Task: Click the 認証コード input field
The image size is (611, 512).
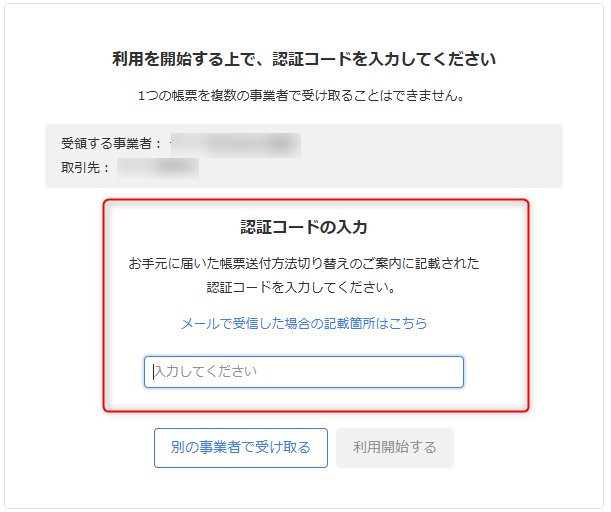Action: pos(303,372)
